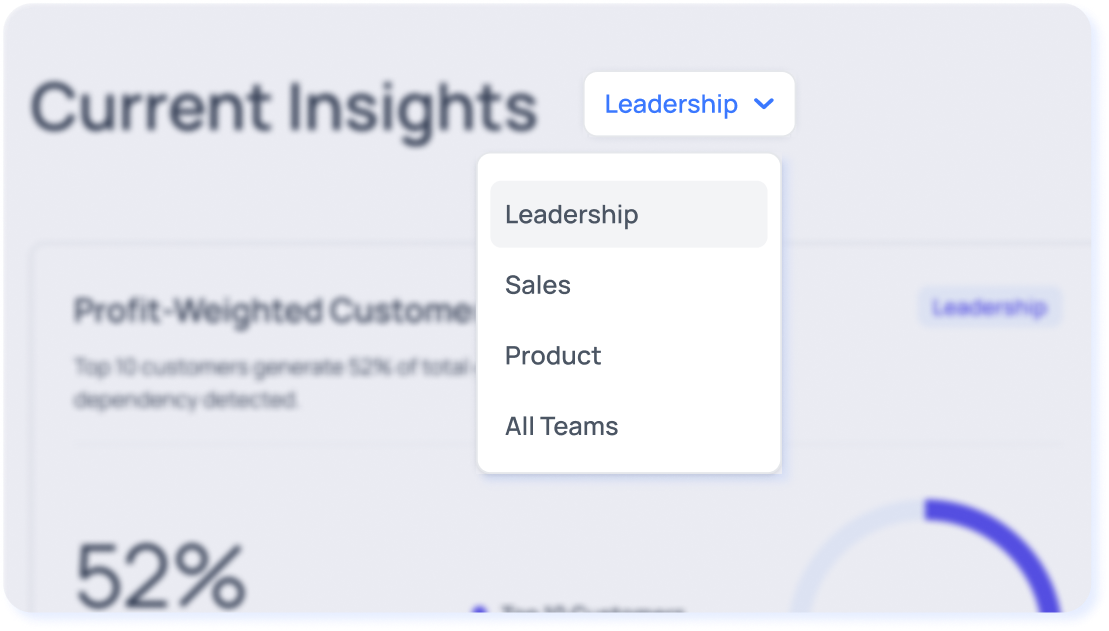Viewport: 1109px width, 631px height.
Task: Click the empty white padding above Leadership option
Action: (x=628, y=167)
